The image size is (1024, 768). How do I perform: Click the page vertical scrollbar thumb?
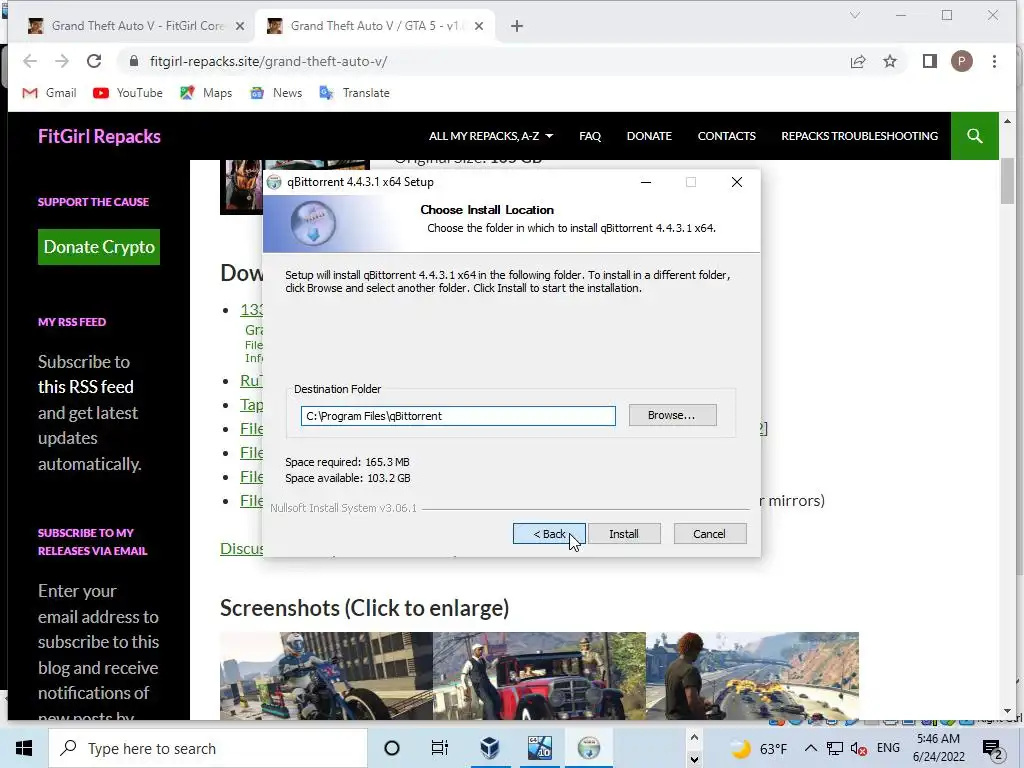click(1007, 181)
